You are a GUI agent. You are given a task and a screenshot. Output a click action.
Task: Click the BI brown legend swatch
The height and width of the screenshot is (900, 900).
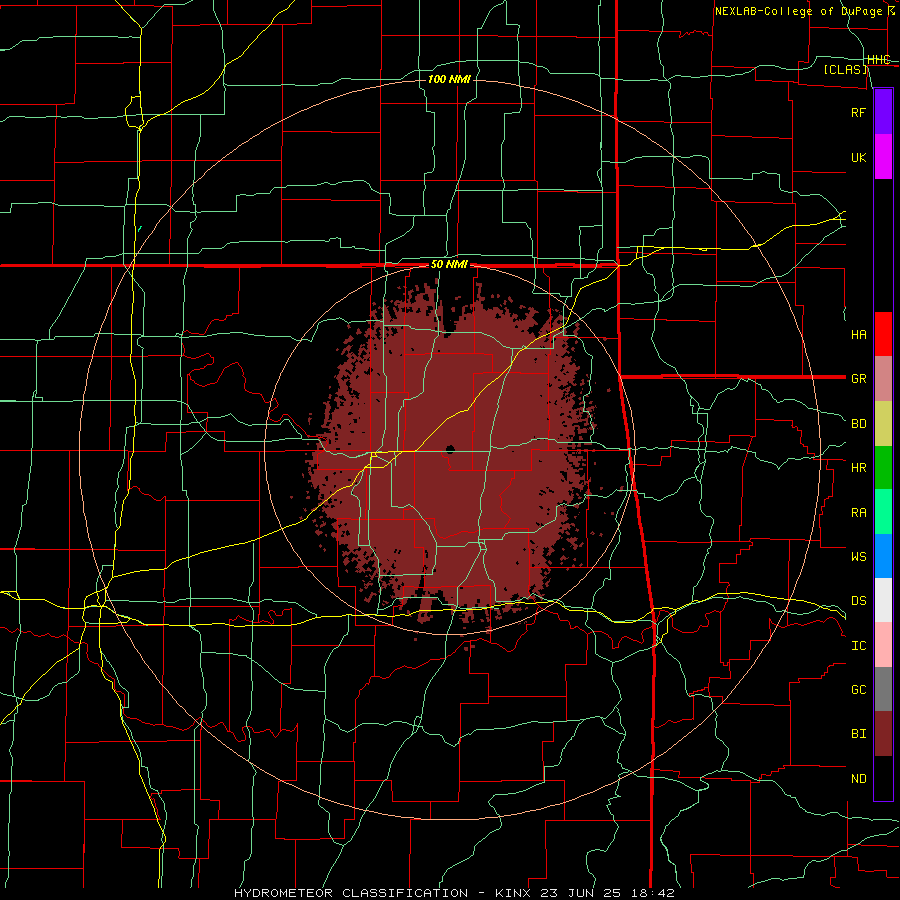[x=883, y=734]
